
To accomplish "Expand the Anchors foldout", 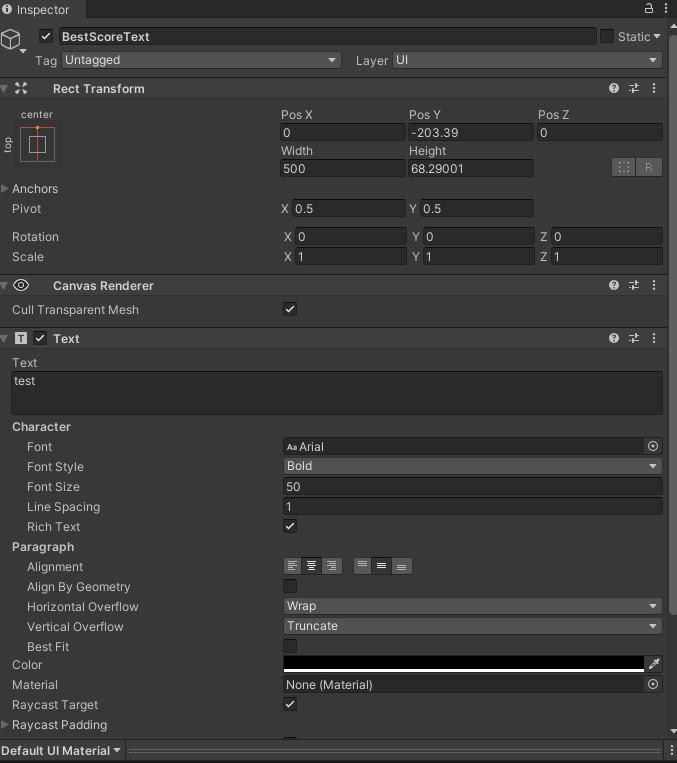I will [5, 188].
